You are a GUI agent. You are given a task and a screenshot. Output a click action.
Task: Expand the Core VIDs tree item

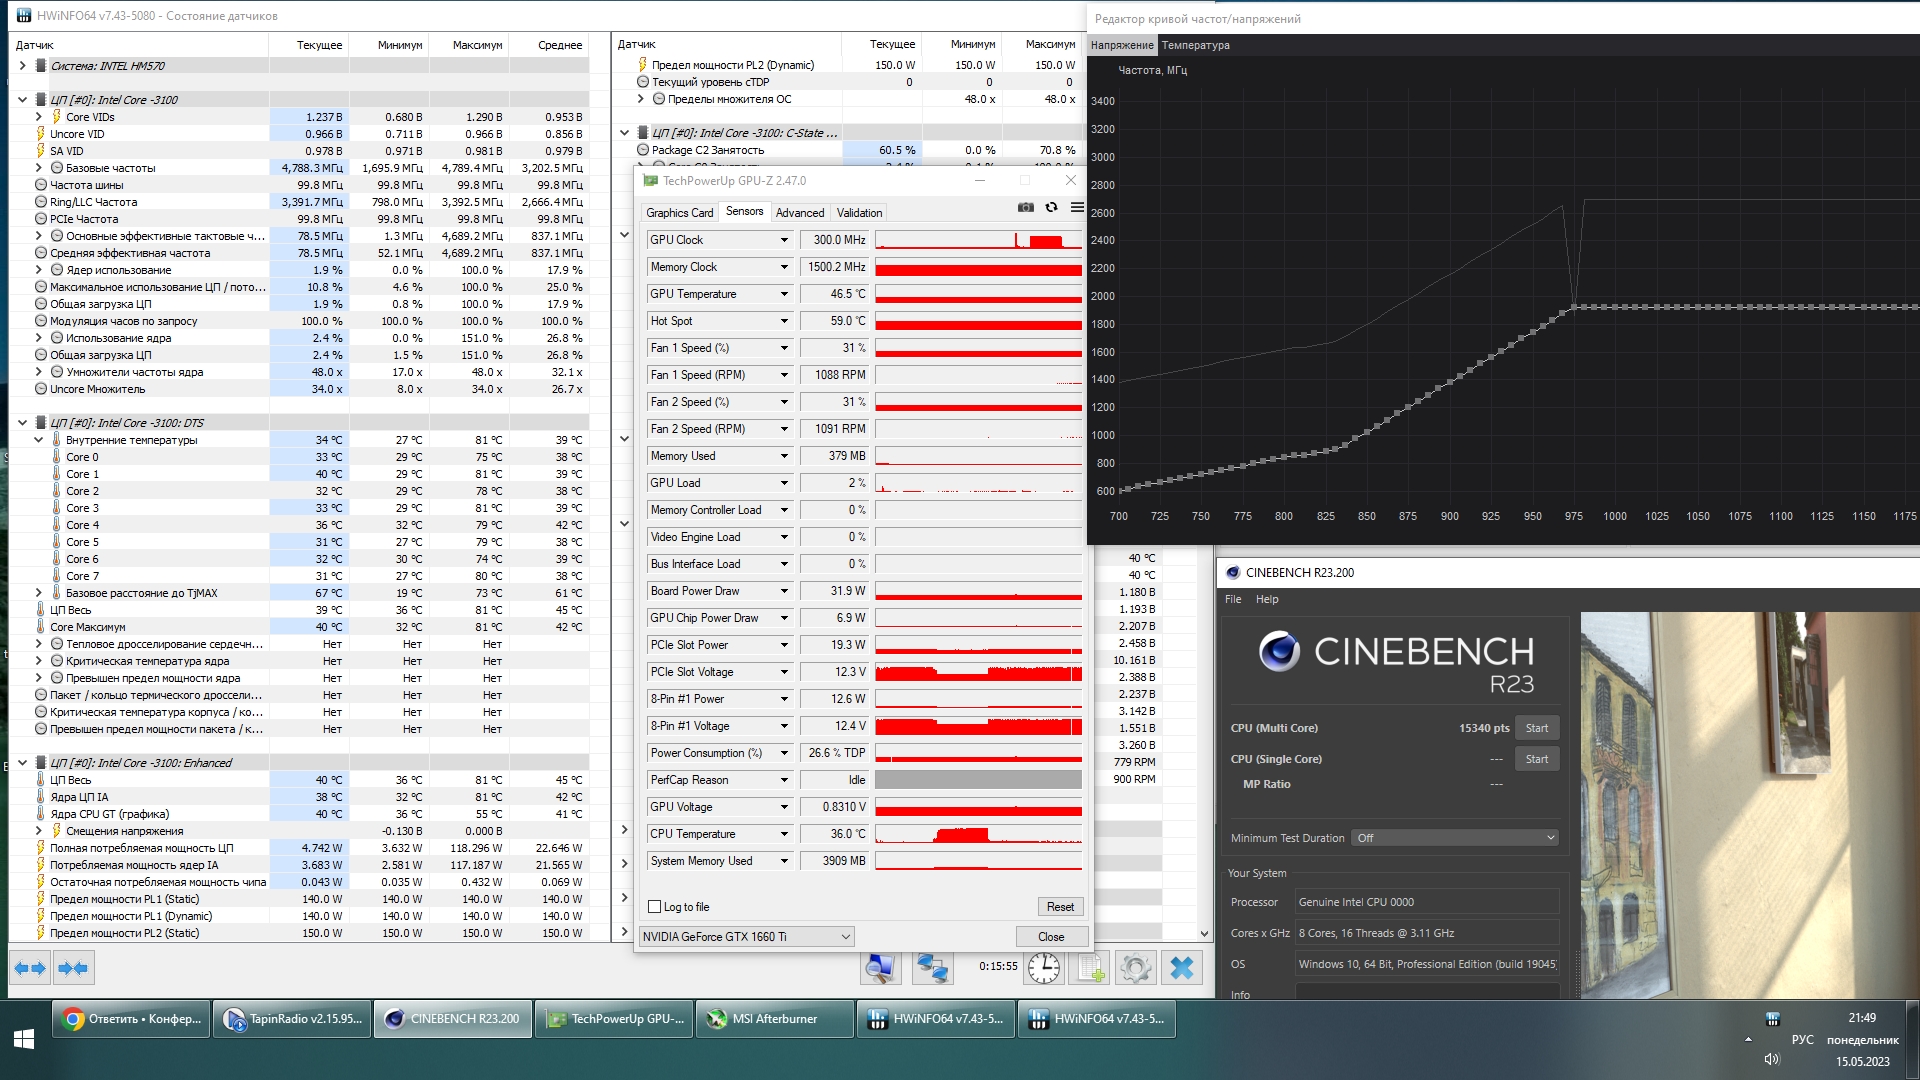point(39,117)
